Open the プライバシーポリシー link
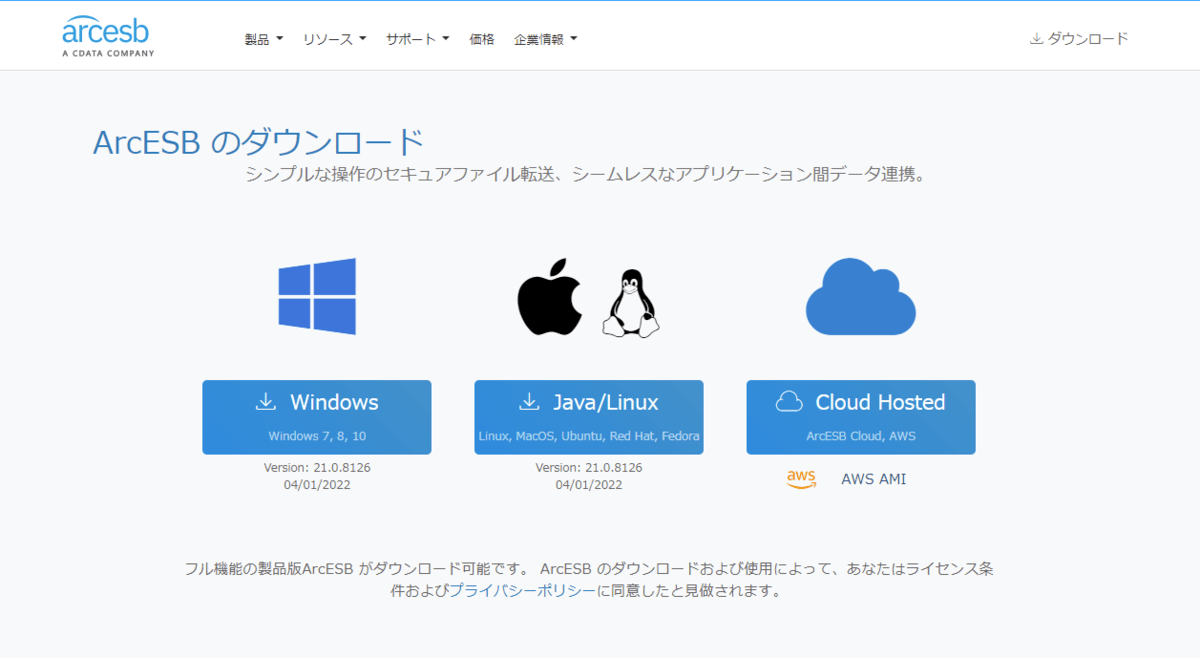The image size is (1200, 658). (522, 591)
